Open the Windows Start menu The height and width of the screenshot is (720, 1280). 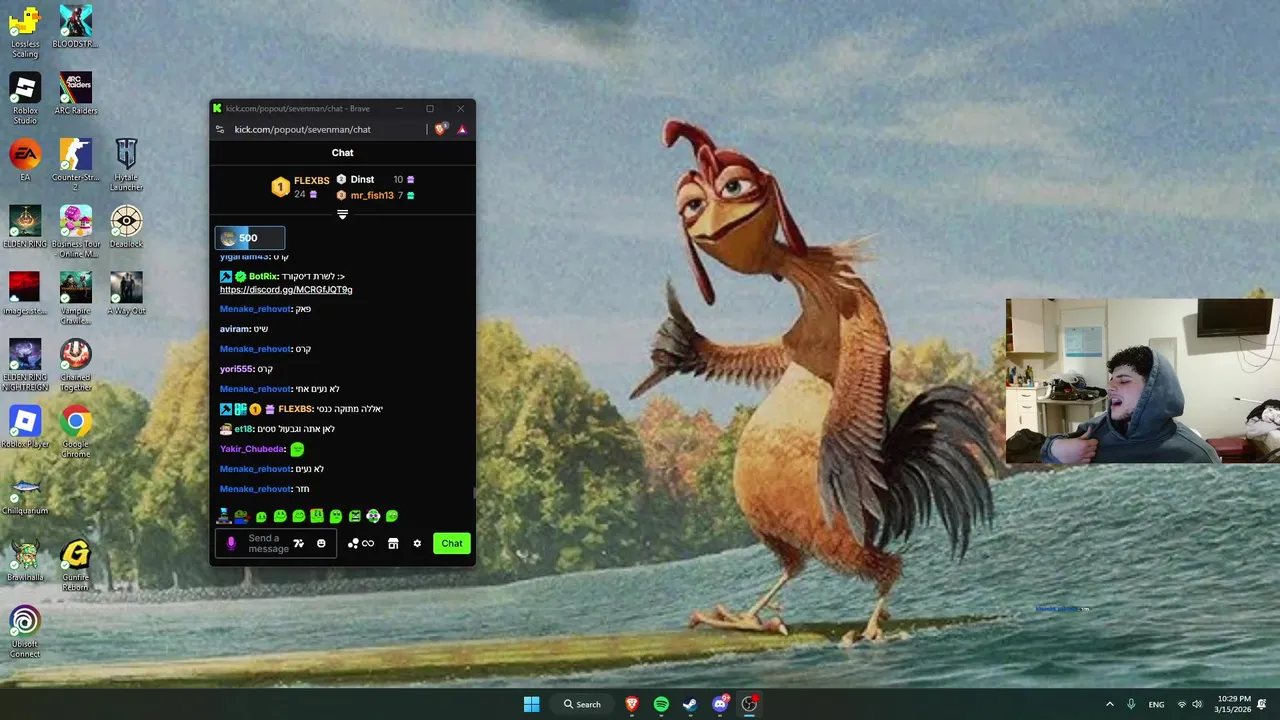[531, 704]
